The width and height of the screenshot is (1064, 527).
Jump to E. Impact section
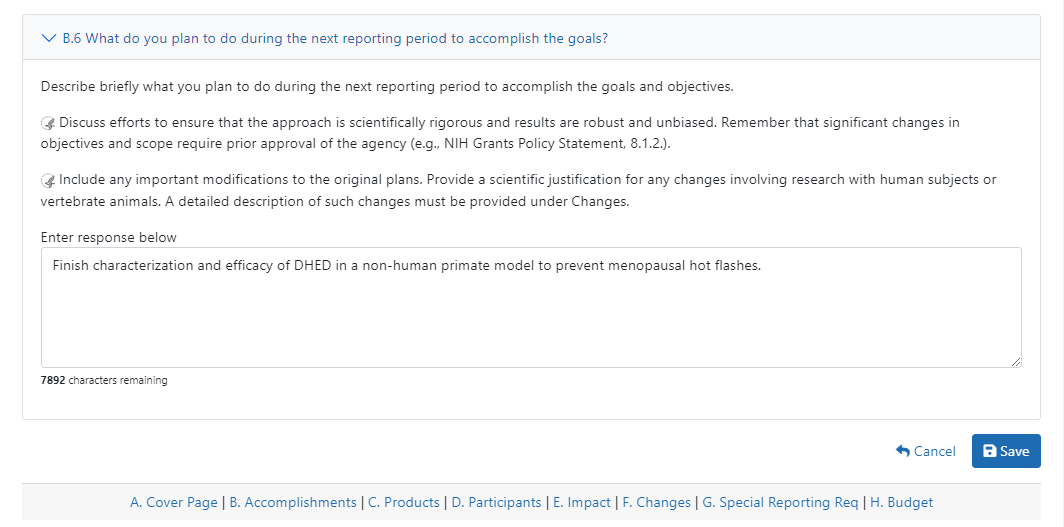(x=582, y=502)
